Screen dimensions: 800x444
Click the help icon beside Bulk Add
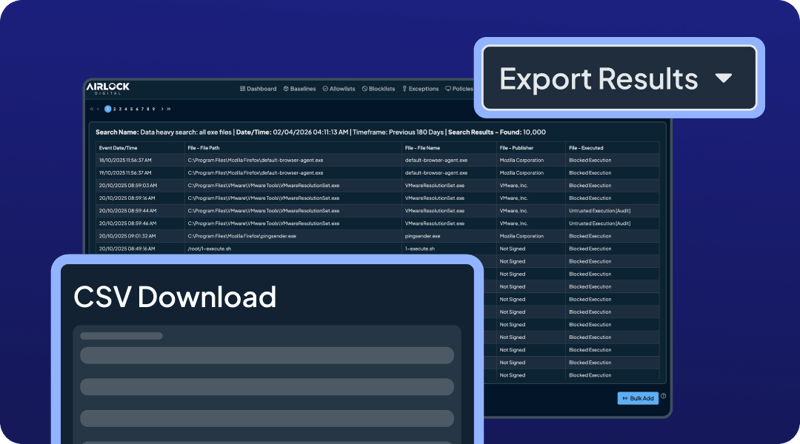click(663, 397)
